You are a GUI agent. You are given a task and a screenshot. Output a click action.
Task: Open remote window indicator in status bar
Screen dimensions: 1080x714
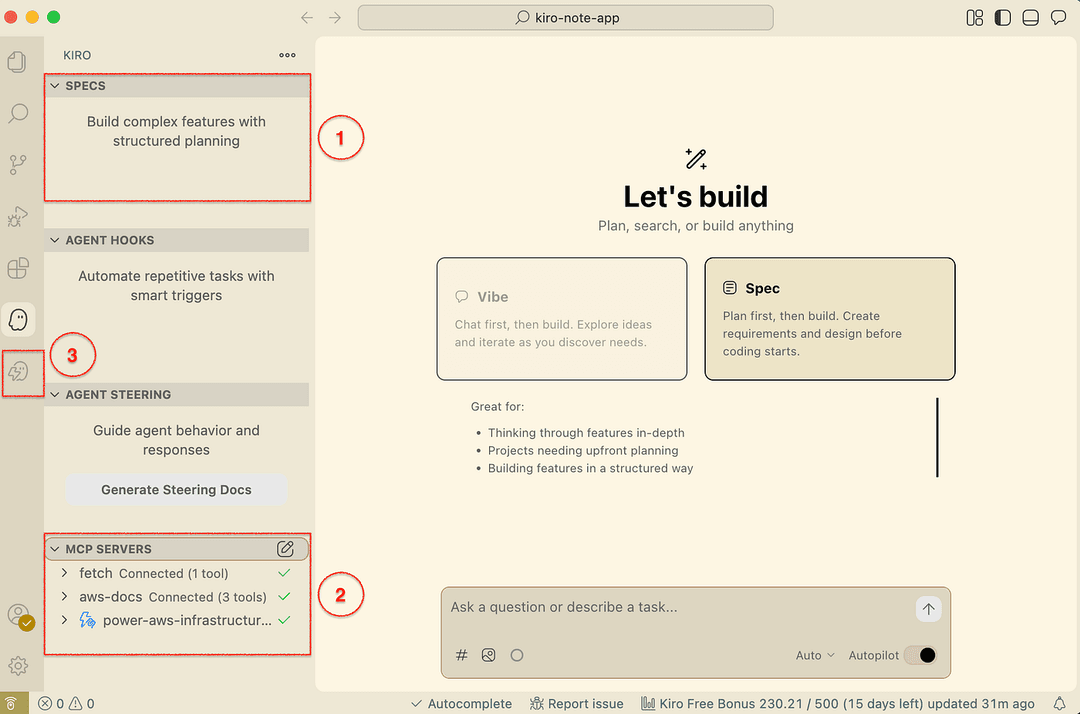[12, 704]
